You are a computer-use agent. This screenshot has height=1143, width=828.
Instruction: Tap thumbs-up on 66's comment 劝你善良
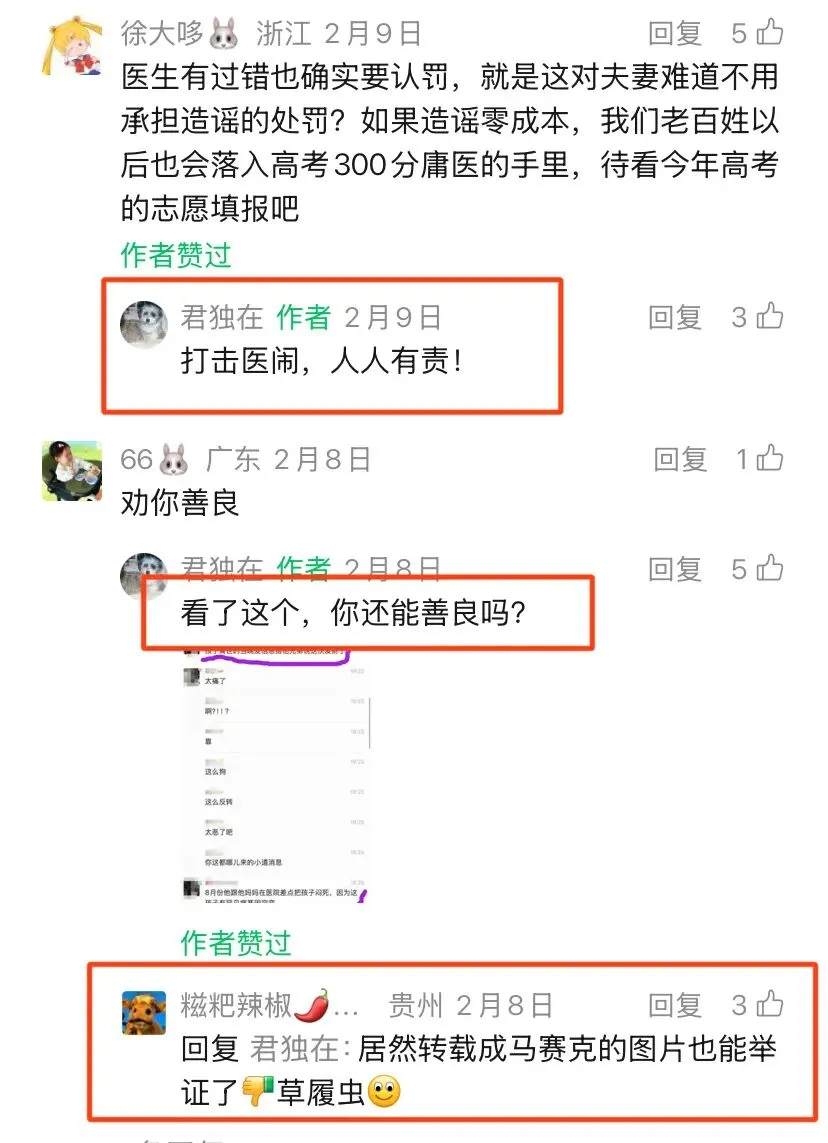tap(770, 459)
